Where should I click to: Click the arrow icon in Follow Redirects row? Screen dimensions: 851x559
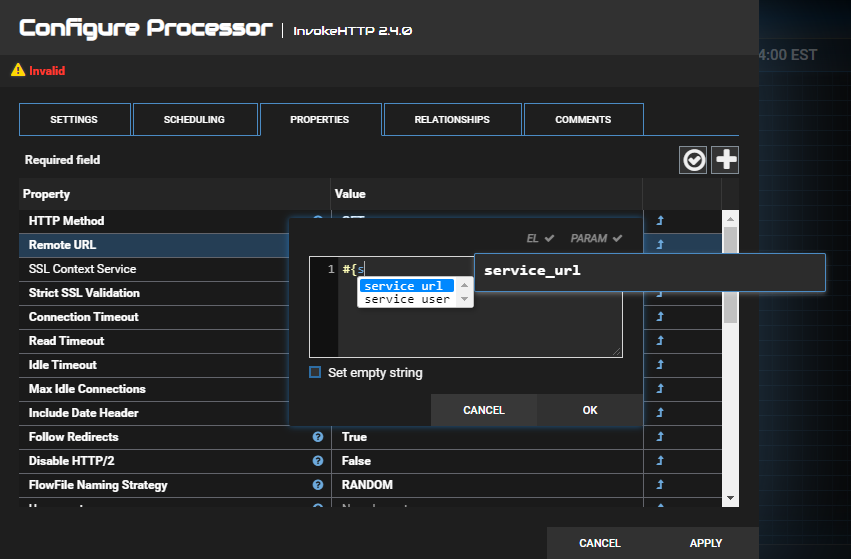(x=660, y=436)
